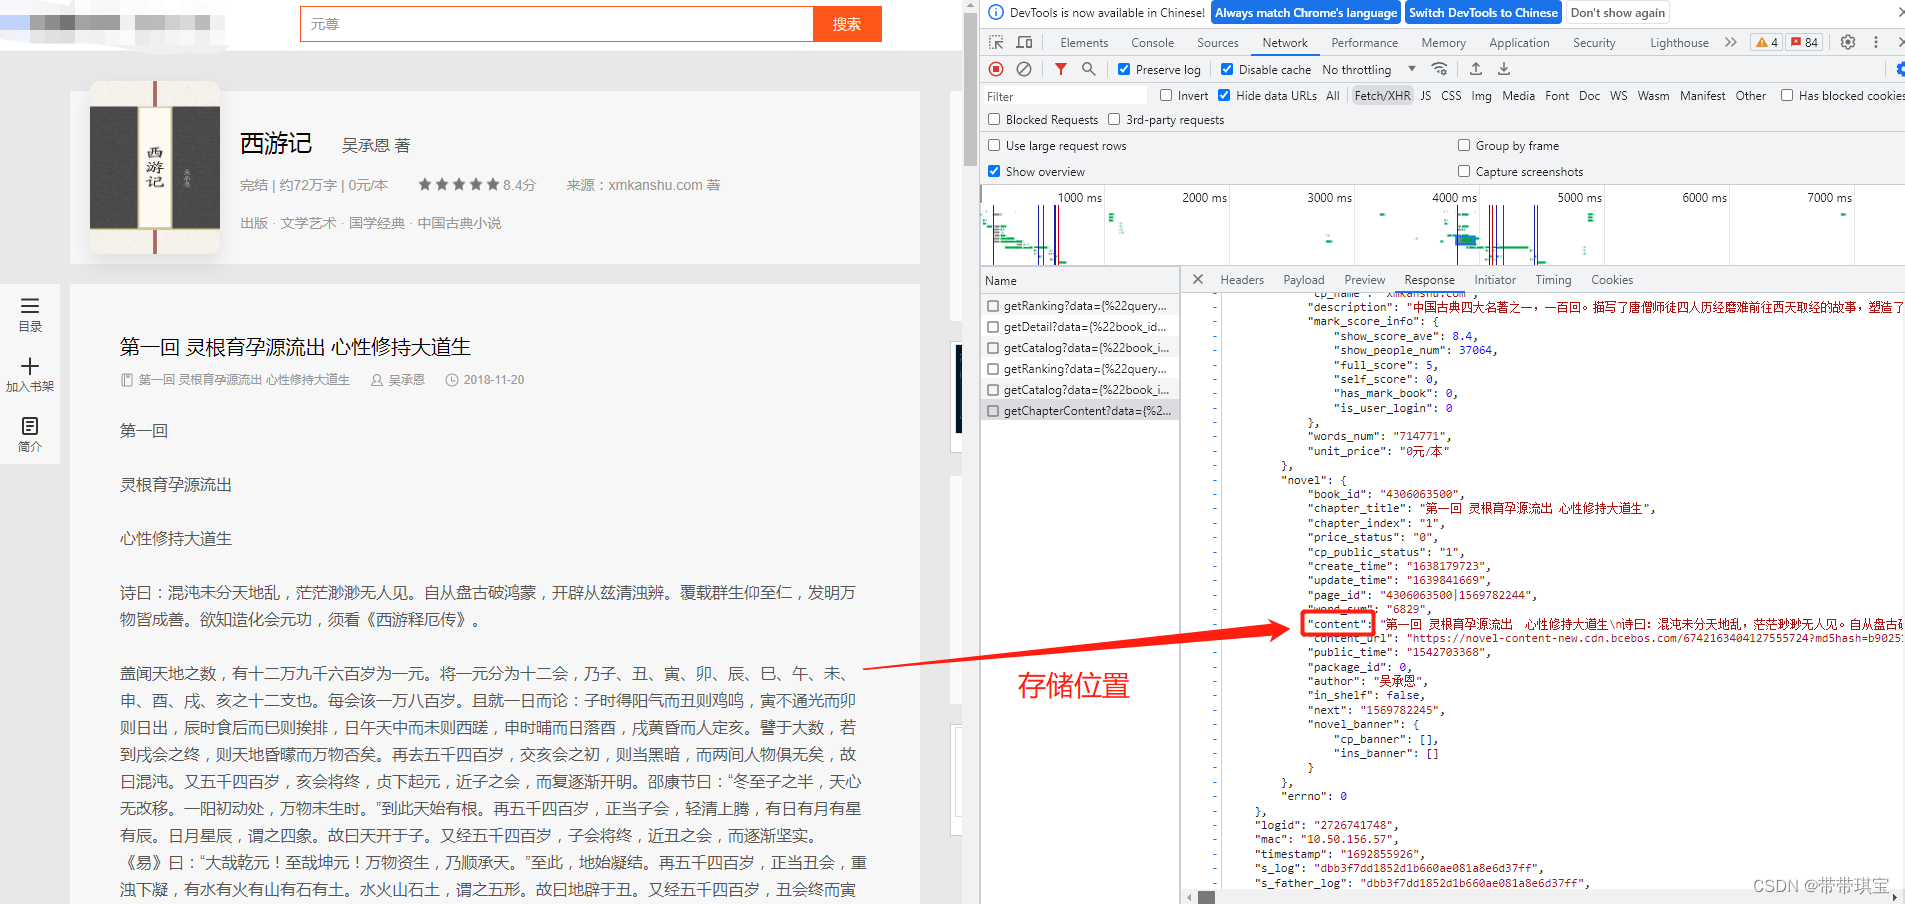This screenshot has height=904, width=1905.
Task: Open the More Tools chevron in DevTools
Action: coord(1731,42)
